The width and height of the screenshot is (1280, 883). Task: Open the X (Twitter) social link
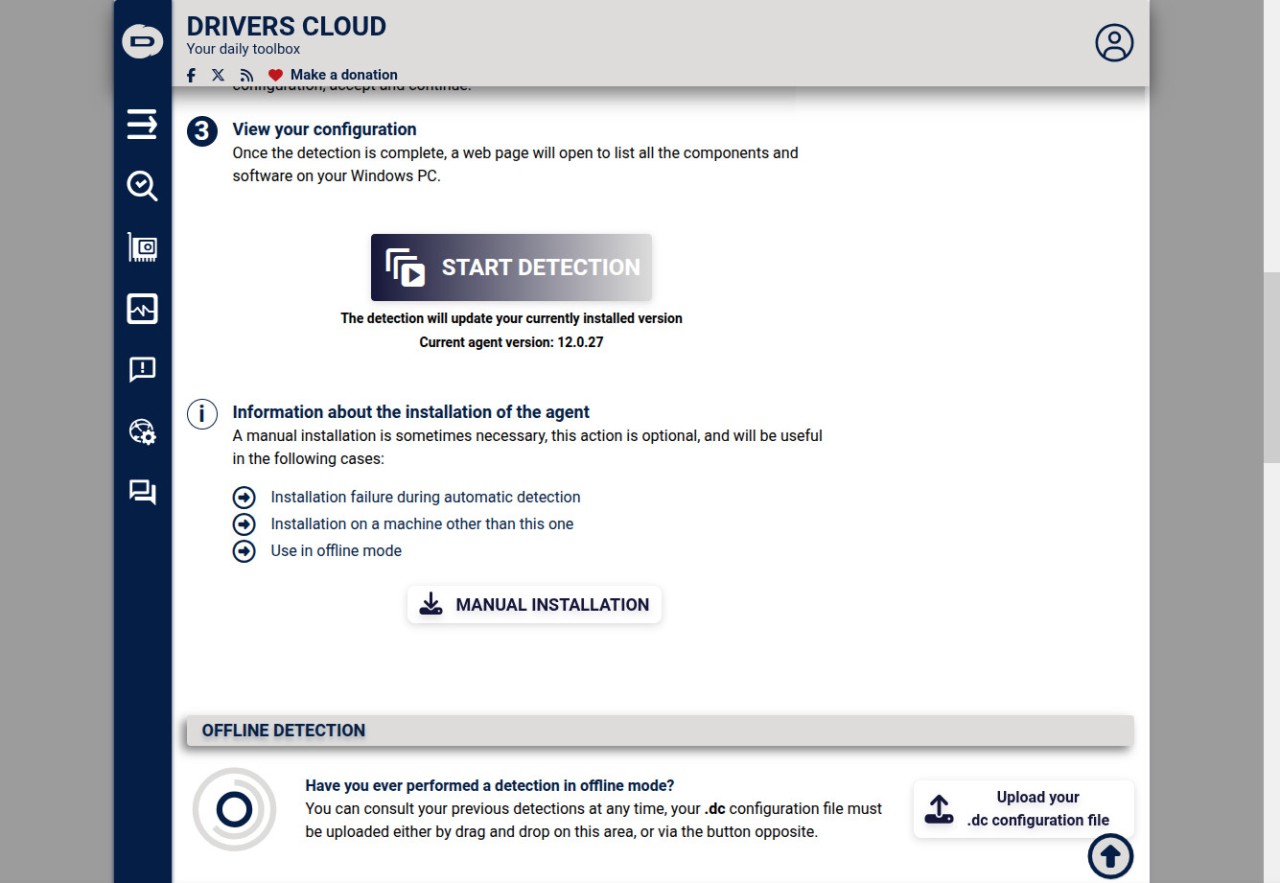pyautogui.click(x=218, y=75)
